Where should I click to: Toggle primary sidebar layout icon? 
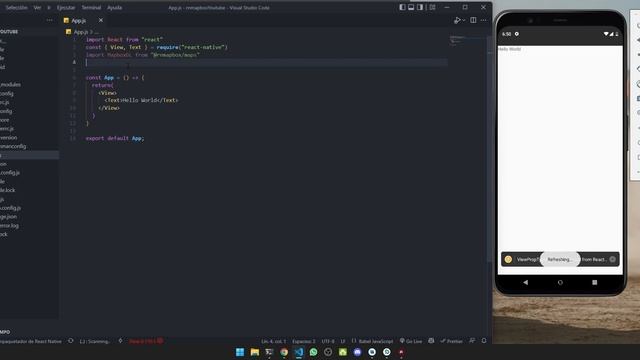(x=402, y=7)
